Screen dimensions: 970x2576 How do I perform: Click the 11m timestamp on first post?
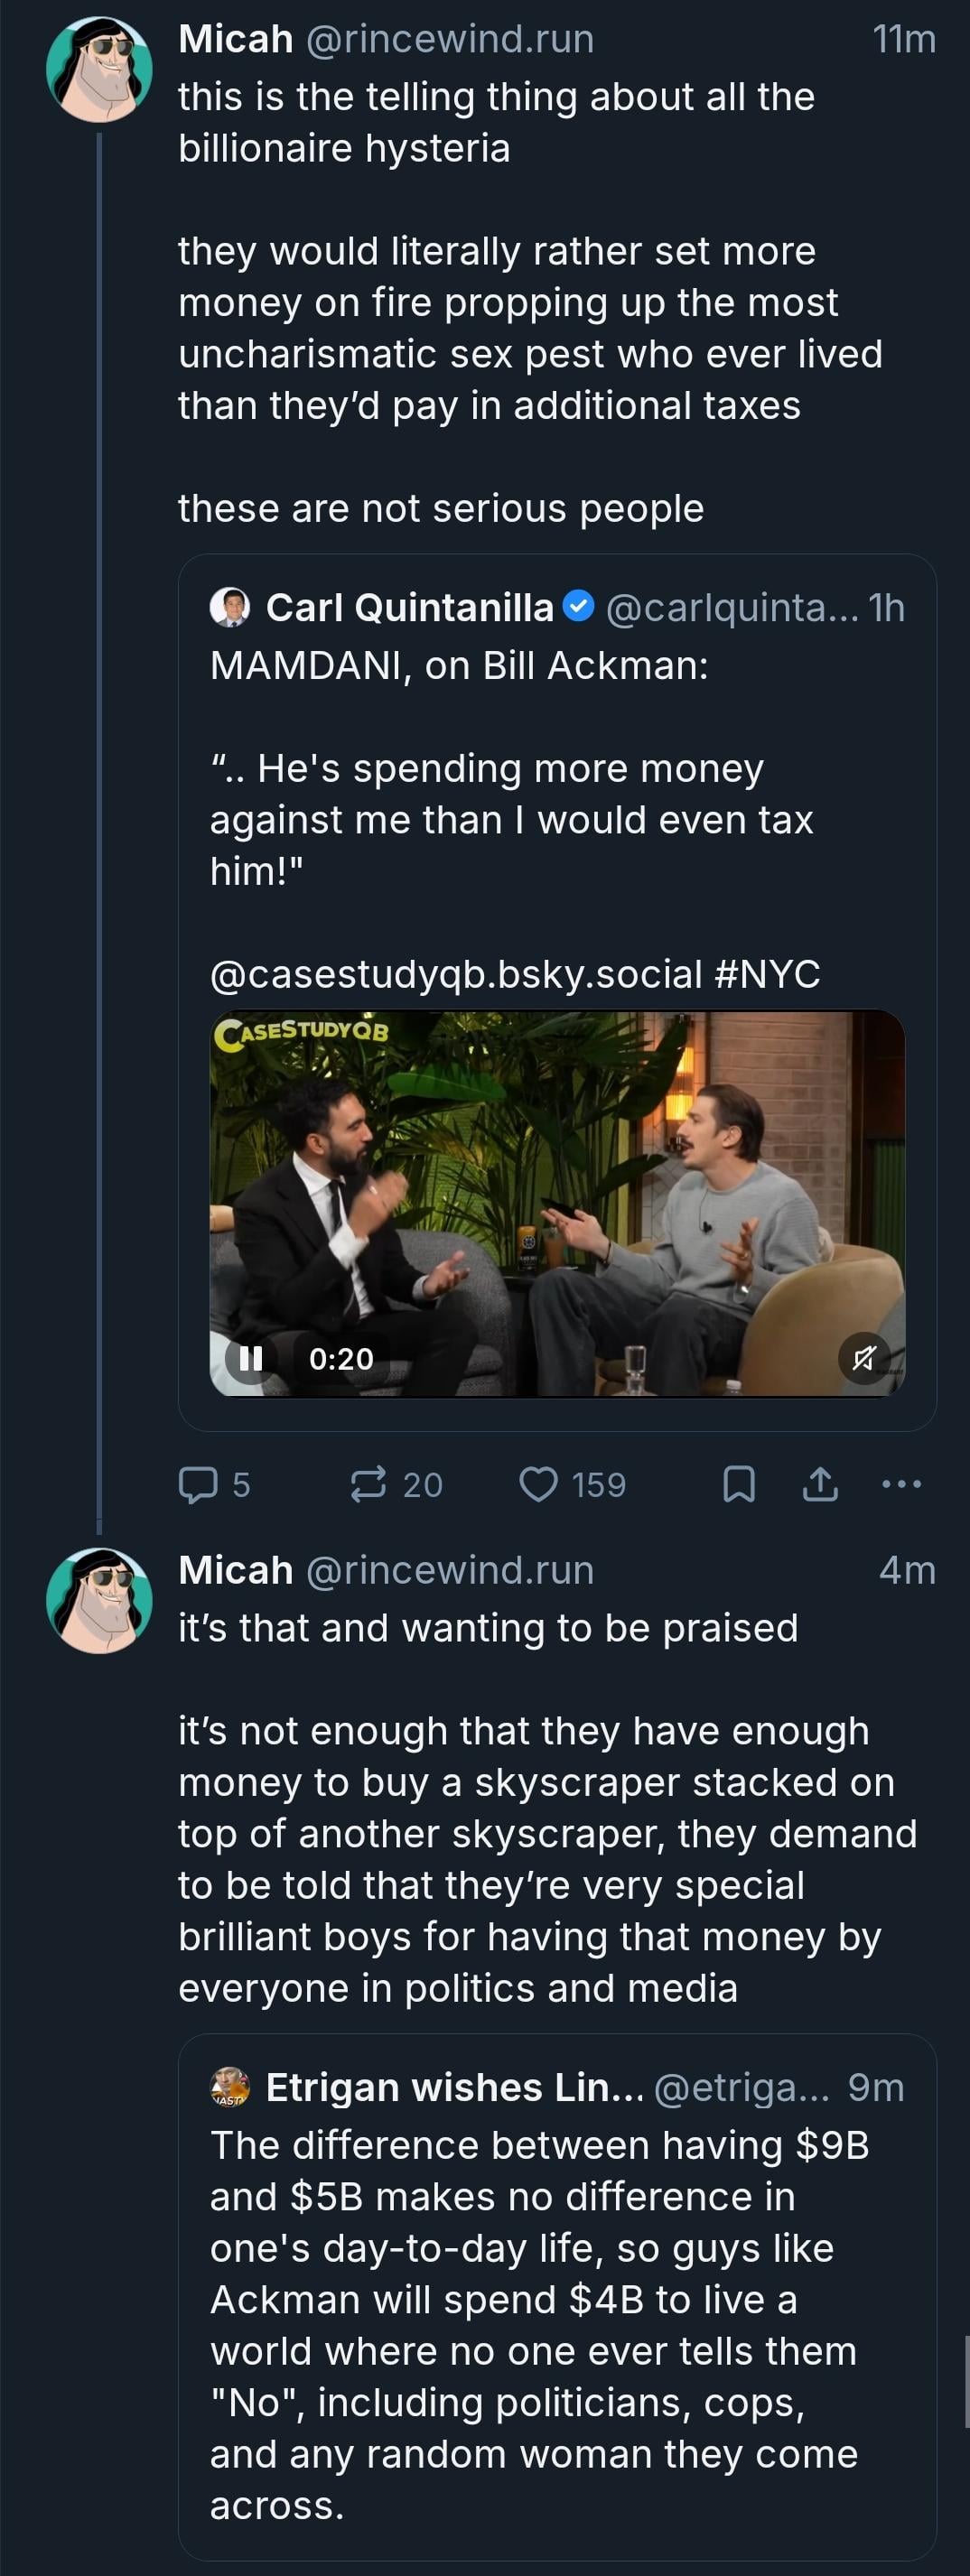[904, 39]
